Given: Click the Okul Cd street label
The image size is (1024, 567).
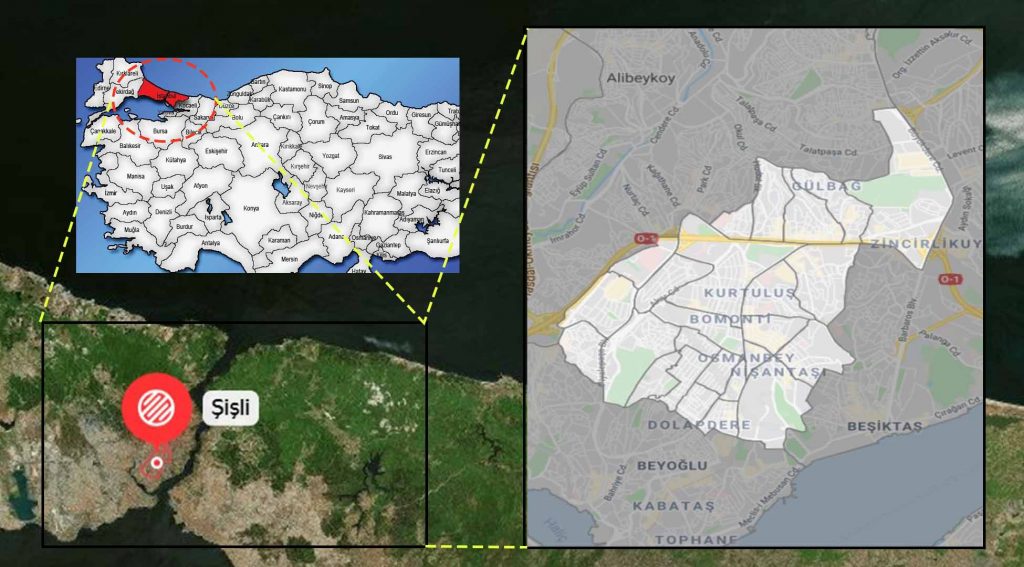Looking at the screenshot, I should (739, 137).
